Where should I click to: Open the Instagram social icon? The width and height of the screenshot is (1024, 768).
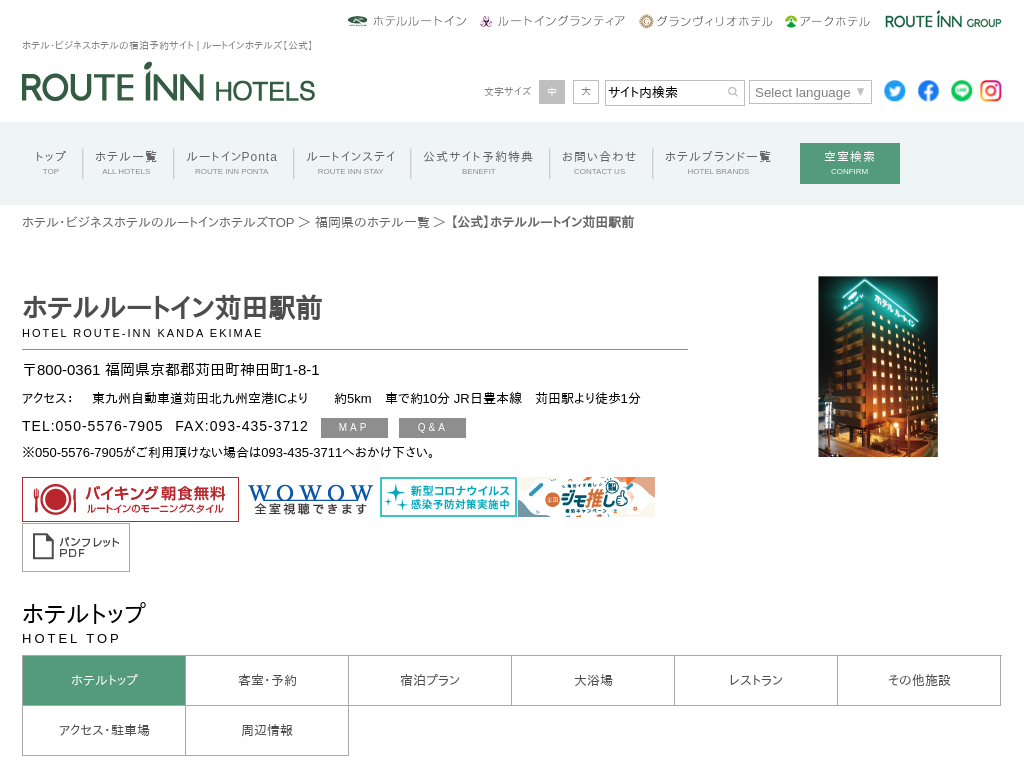click(991, 91)
